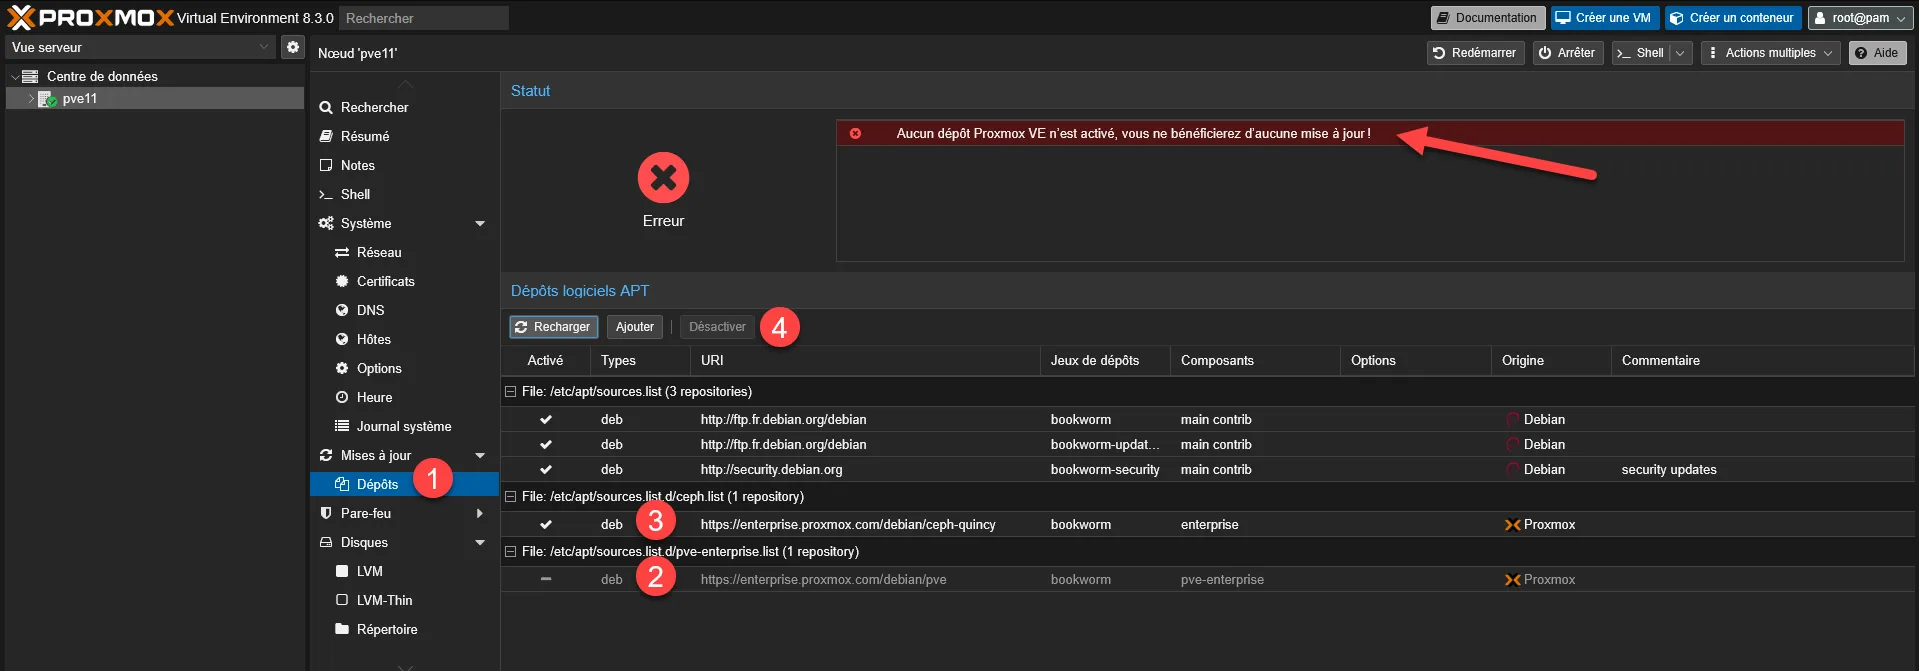
Task: Open the LVM-Thin disk page
Action: 384,600
